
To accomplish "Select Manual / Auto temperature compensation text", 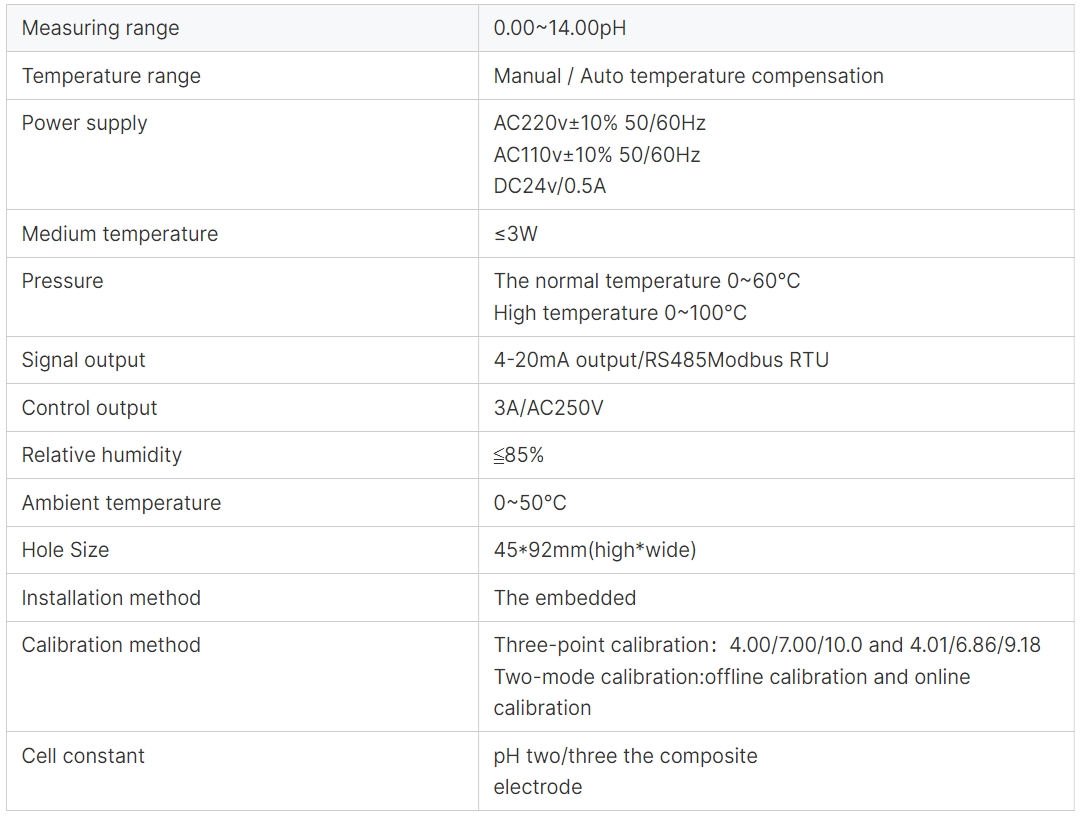I will [x=688, y=76].
